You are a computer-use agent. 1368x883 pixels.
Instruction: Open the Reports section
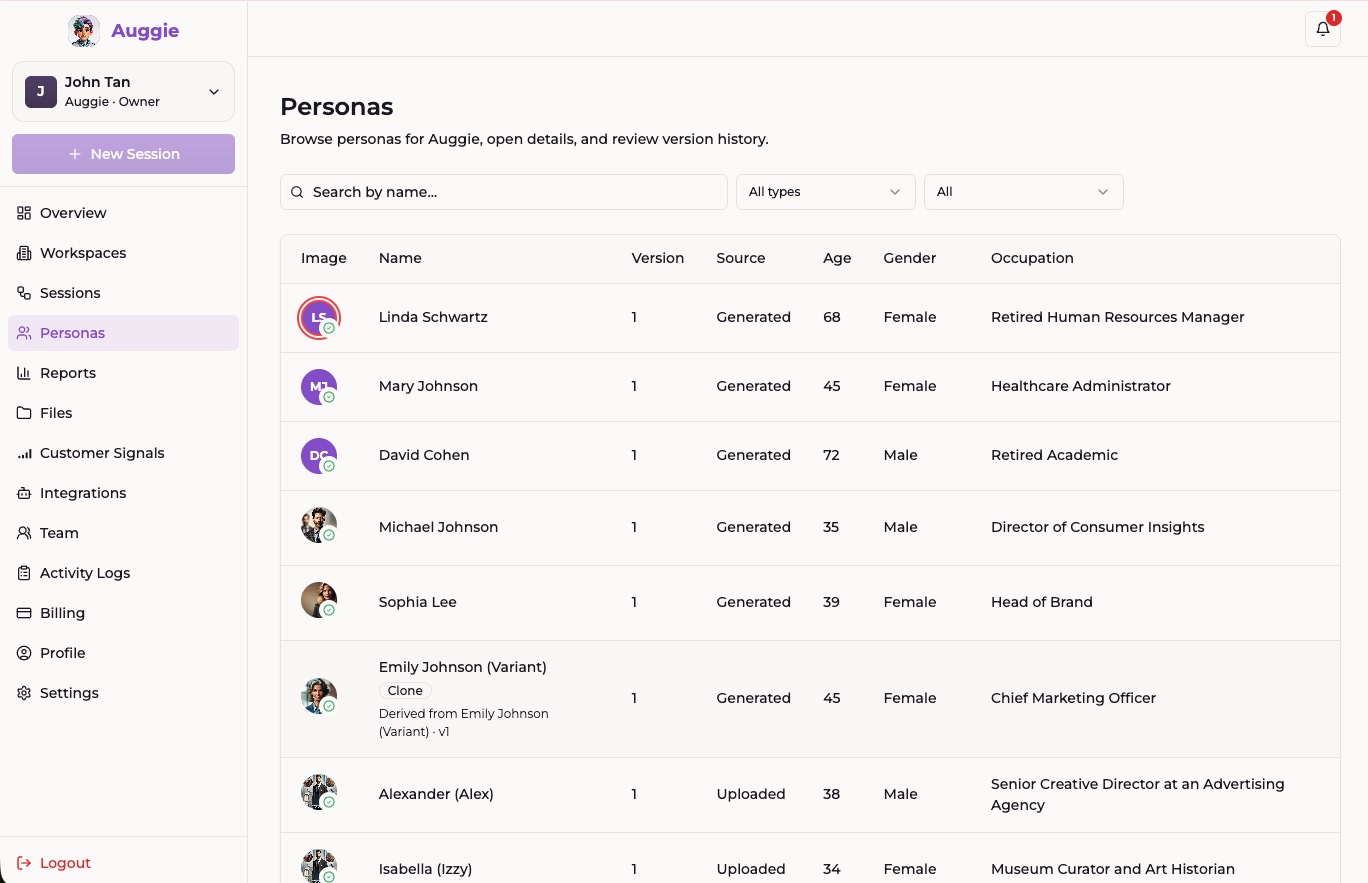click(x=123, y=373)
